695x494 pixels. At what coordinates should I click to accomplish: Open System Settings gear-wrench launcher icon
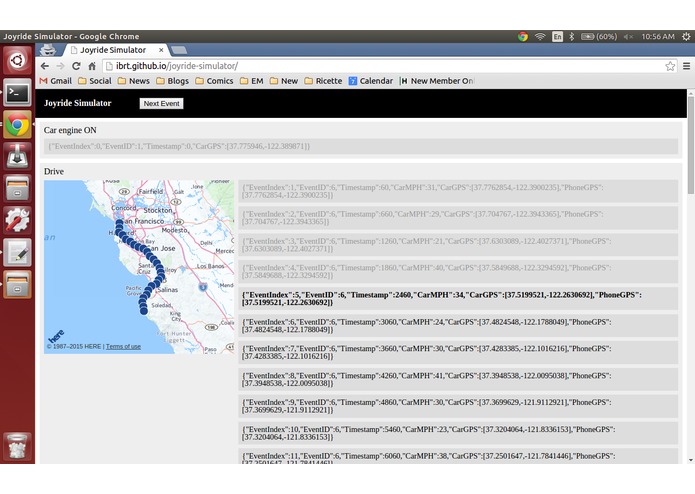[17, 220]
